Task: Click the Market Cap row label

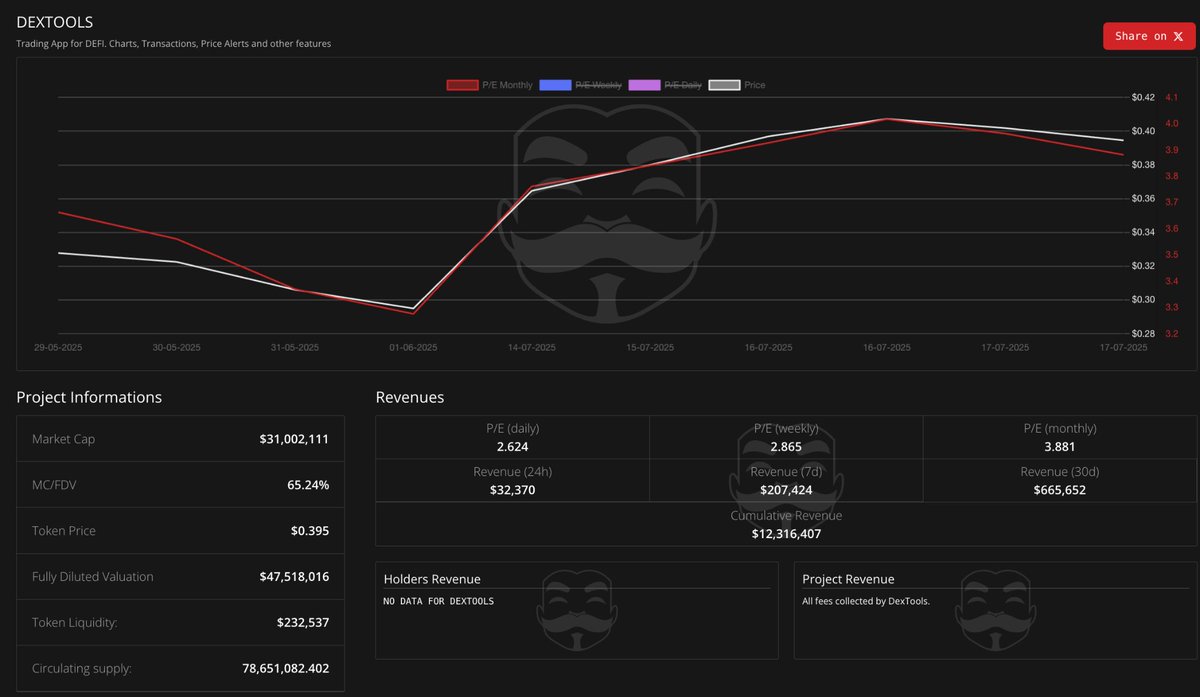Action: (x=63, y=439)
